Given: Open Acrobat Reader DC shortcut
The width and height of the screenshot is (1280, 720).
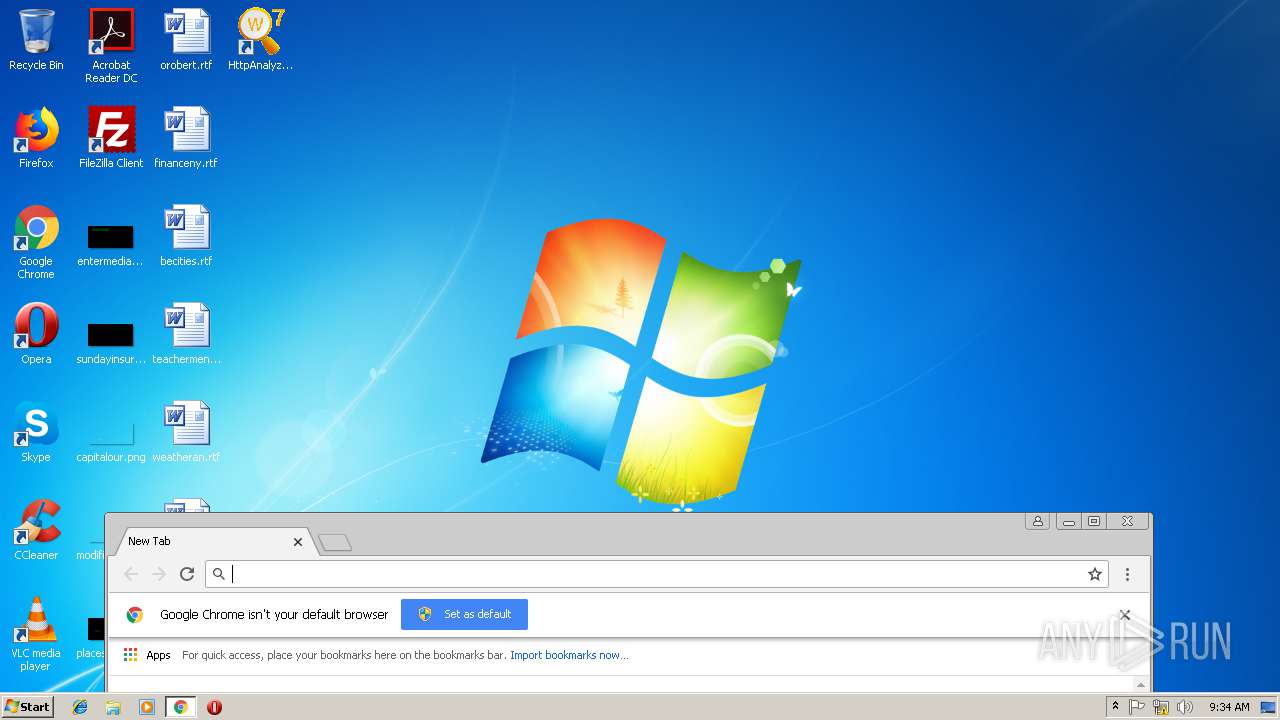Looking at the screenshot, I should [x=111, y=46].
